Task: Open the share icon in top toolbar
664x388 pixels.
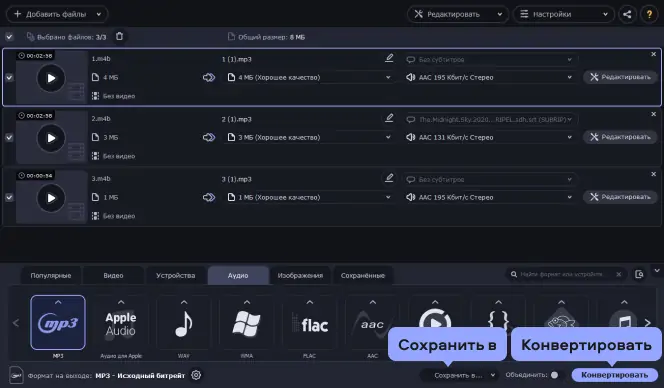Action: pyautogui.click(x=627, y=14)
